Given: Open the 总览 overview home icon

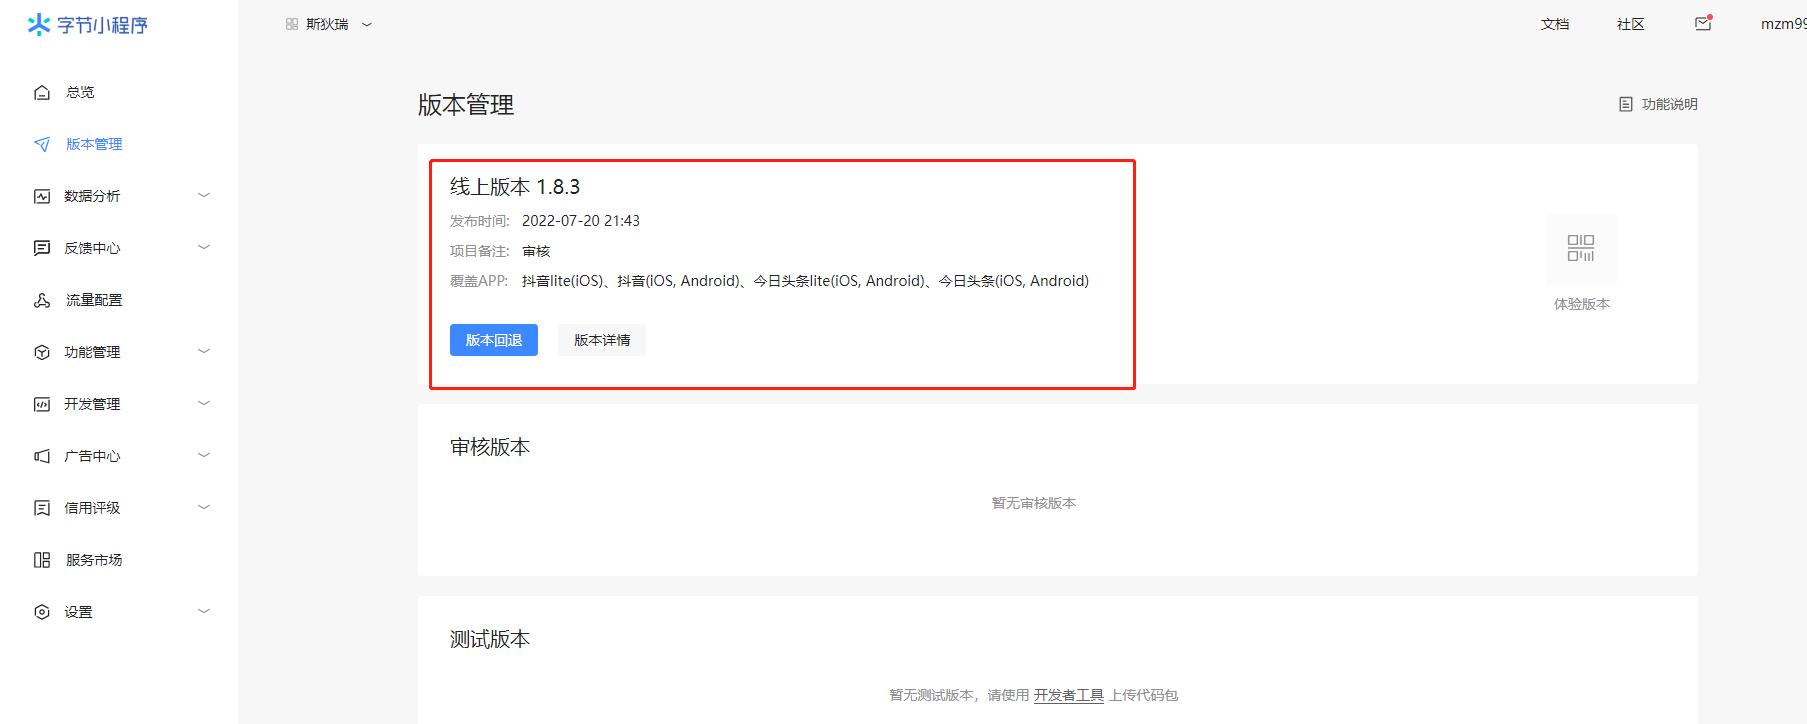Looking at the screenshot, I should click(42, 92).
